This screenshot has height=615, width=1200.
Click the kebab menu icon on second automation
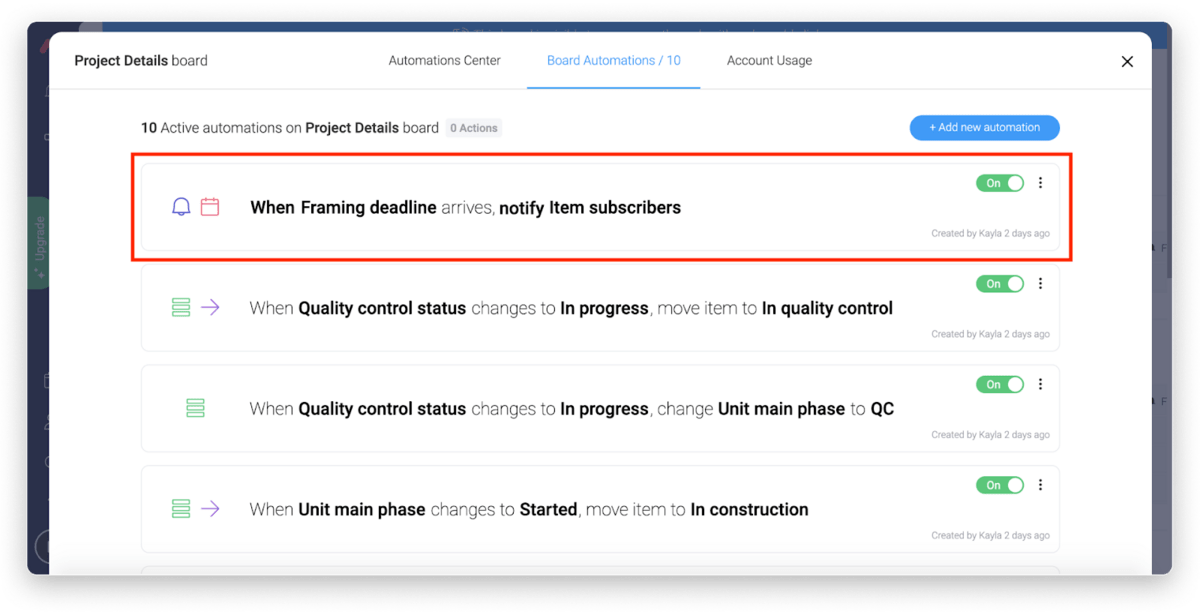click(x=1040, y=283)
